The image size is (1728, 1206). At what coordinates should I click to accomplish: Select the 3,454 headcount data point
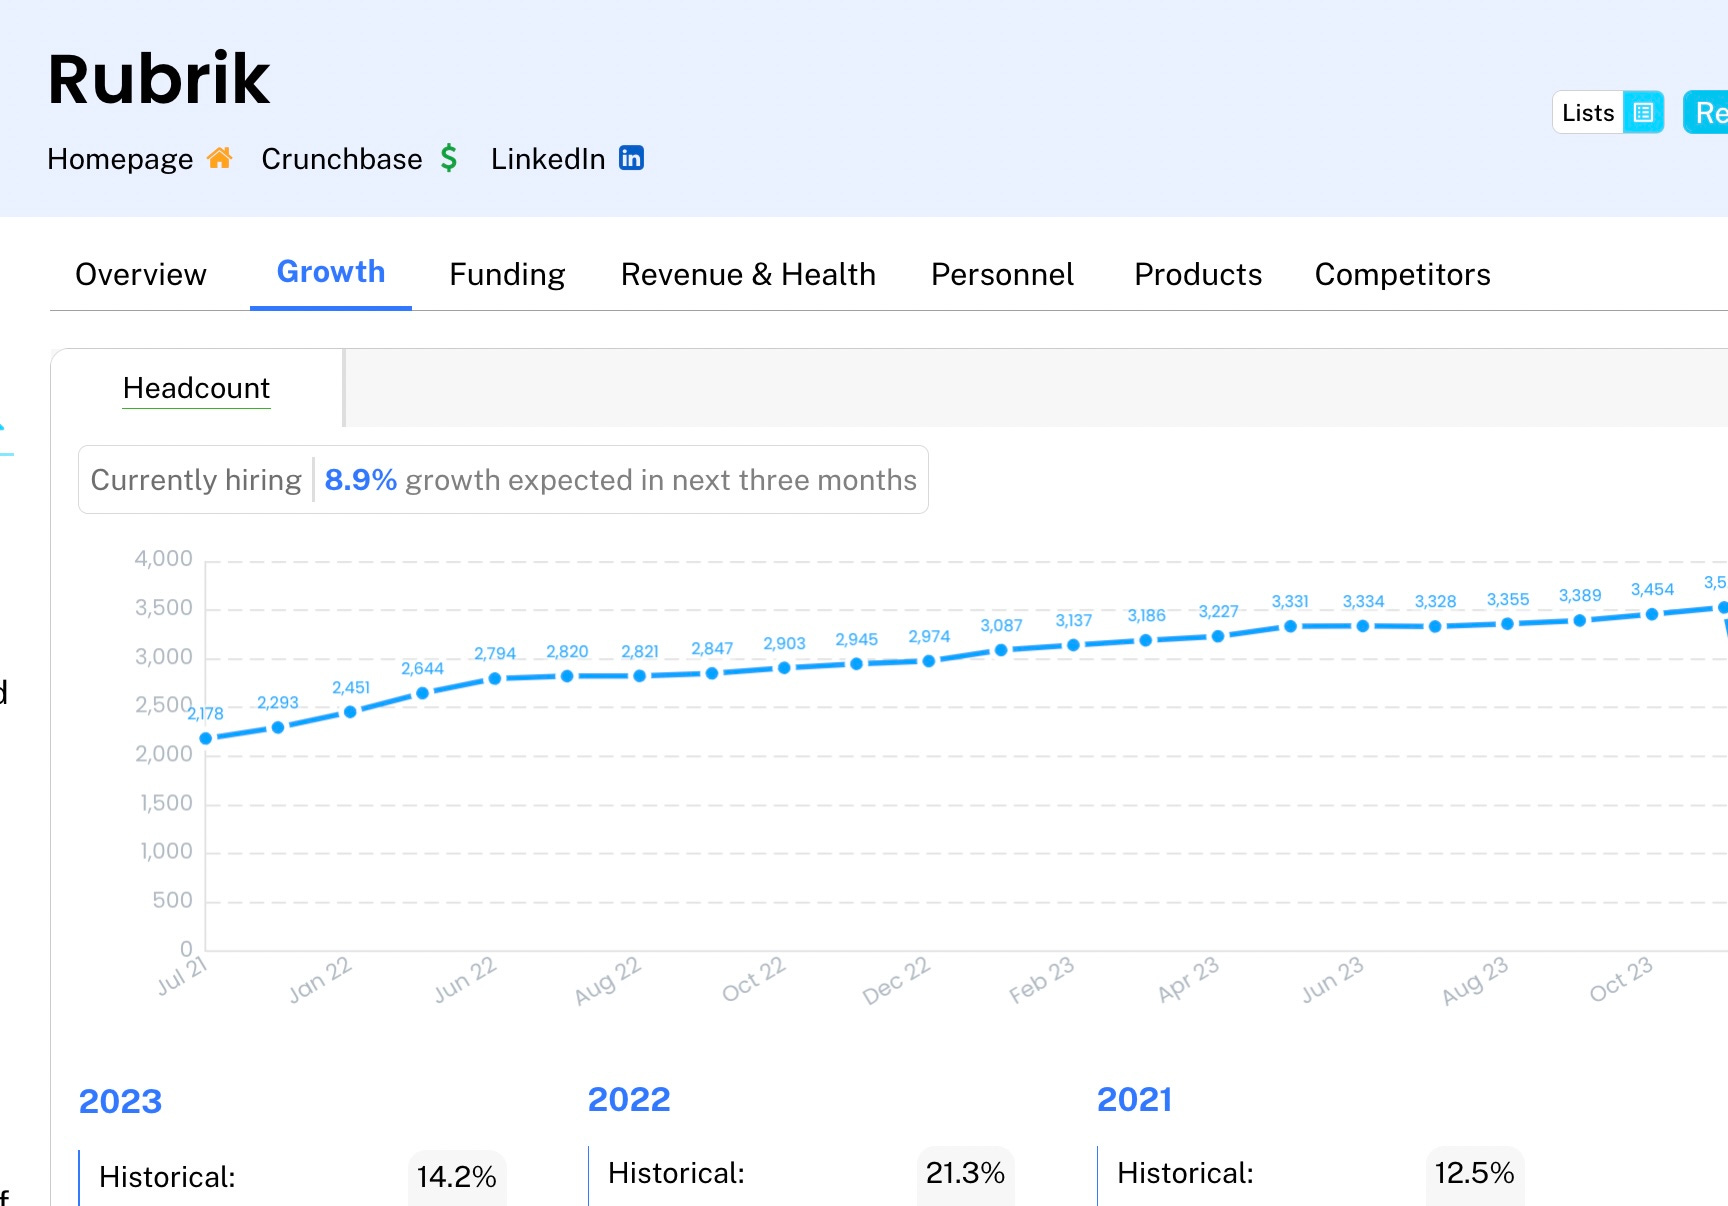(1652, 614)
